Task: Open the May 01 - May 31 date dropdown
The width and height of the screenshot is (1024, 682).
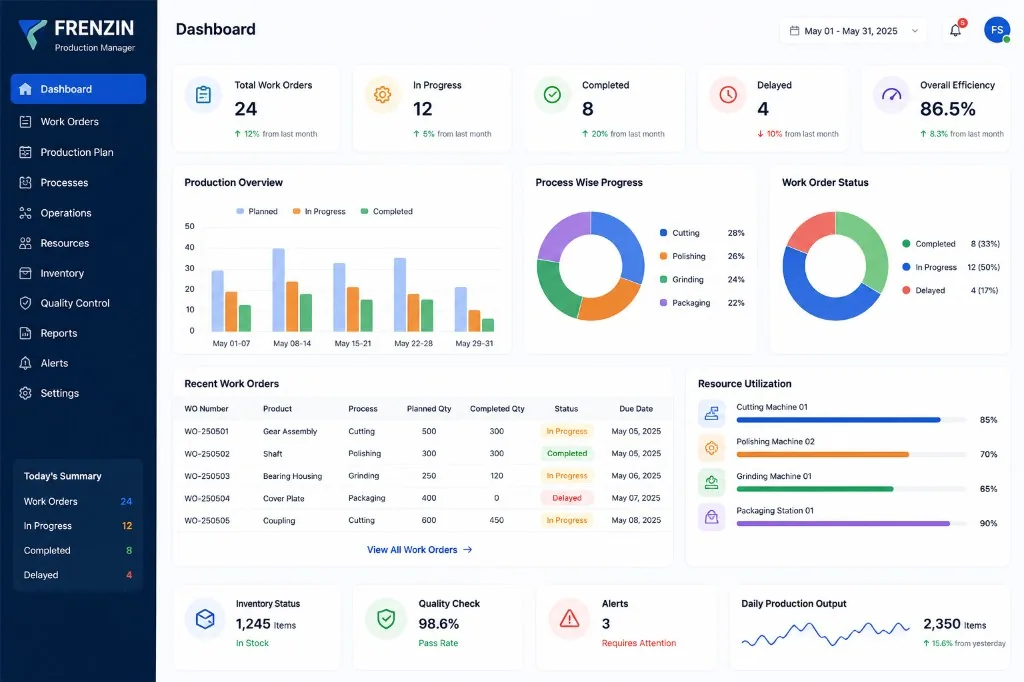Action: [x=854, y=31]
